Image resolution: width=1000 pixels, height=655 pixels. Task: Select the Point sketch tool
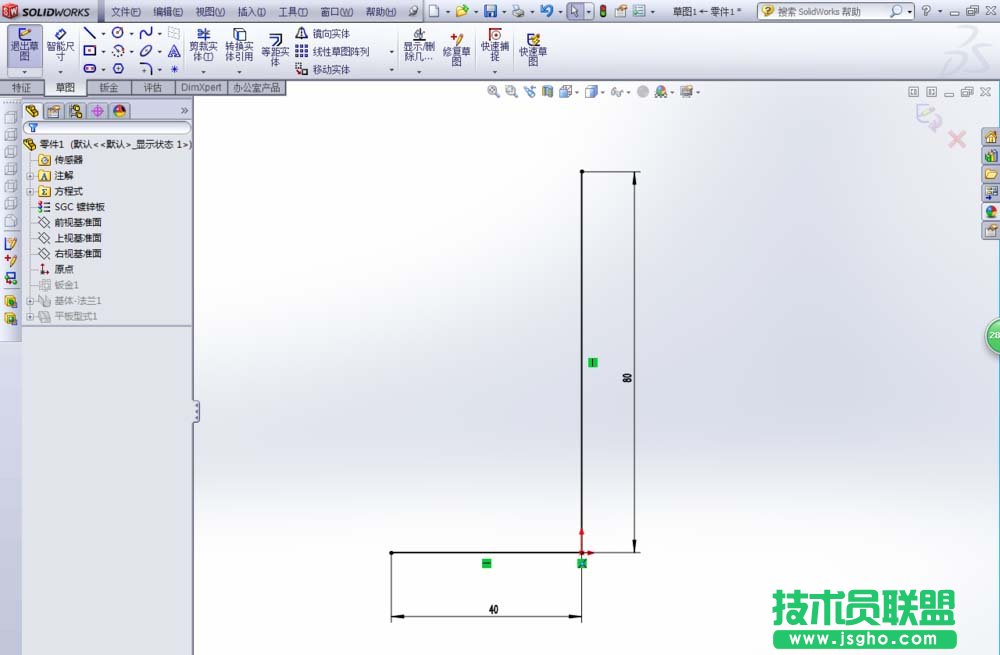point(174,69)
